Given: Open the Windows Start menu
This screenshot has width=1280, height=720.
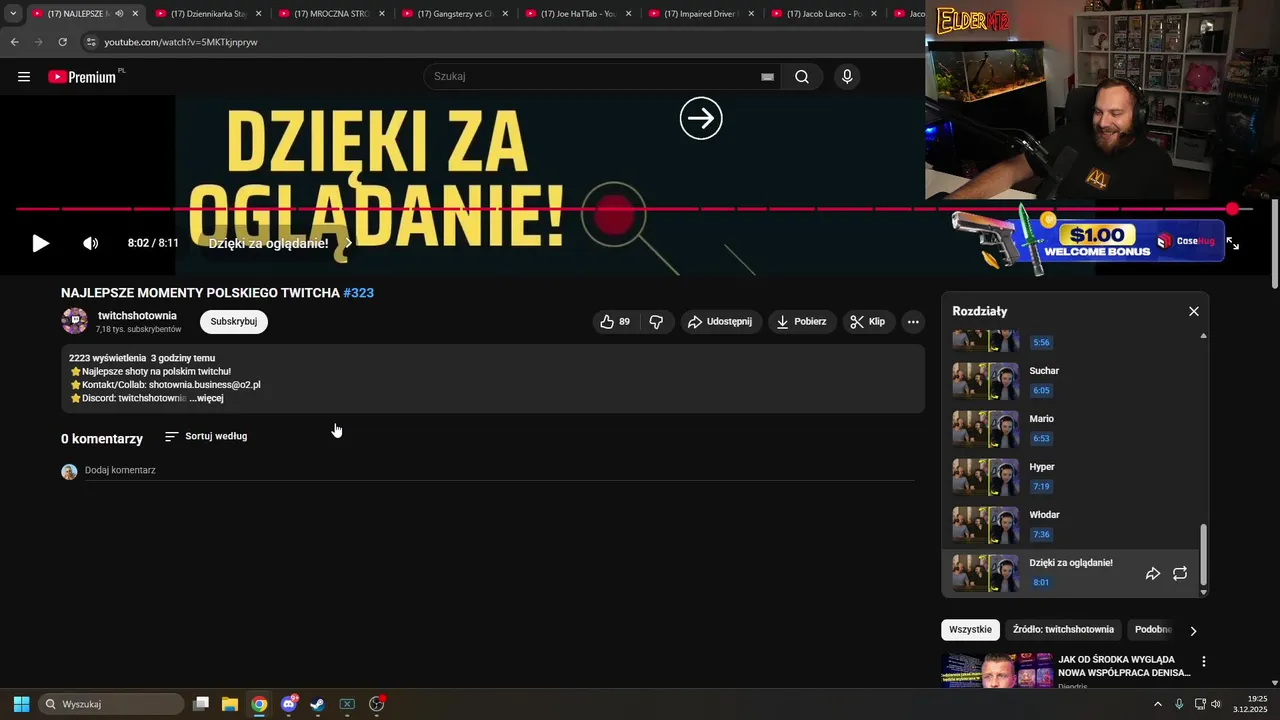Looking at the screenshot, I should tap(21, 704).
